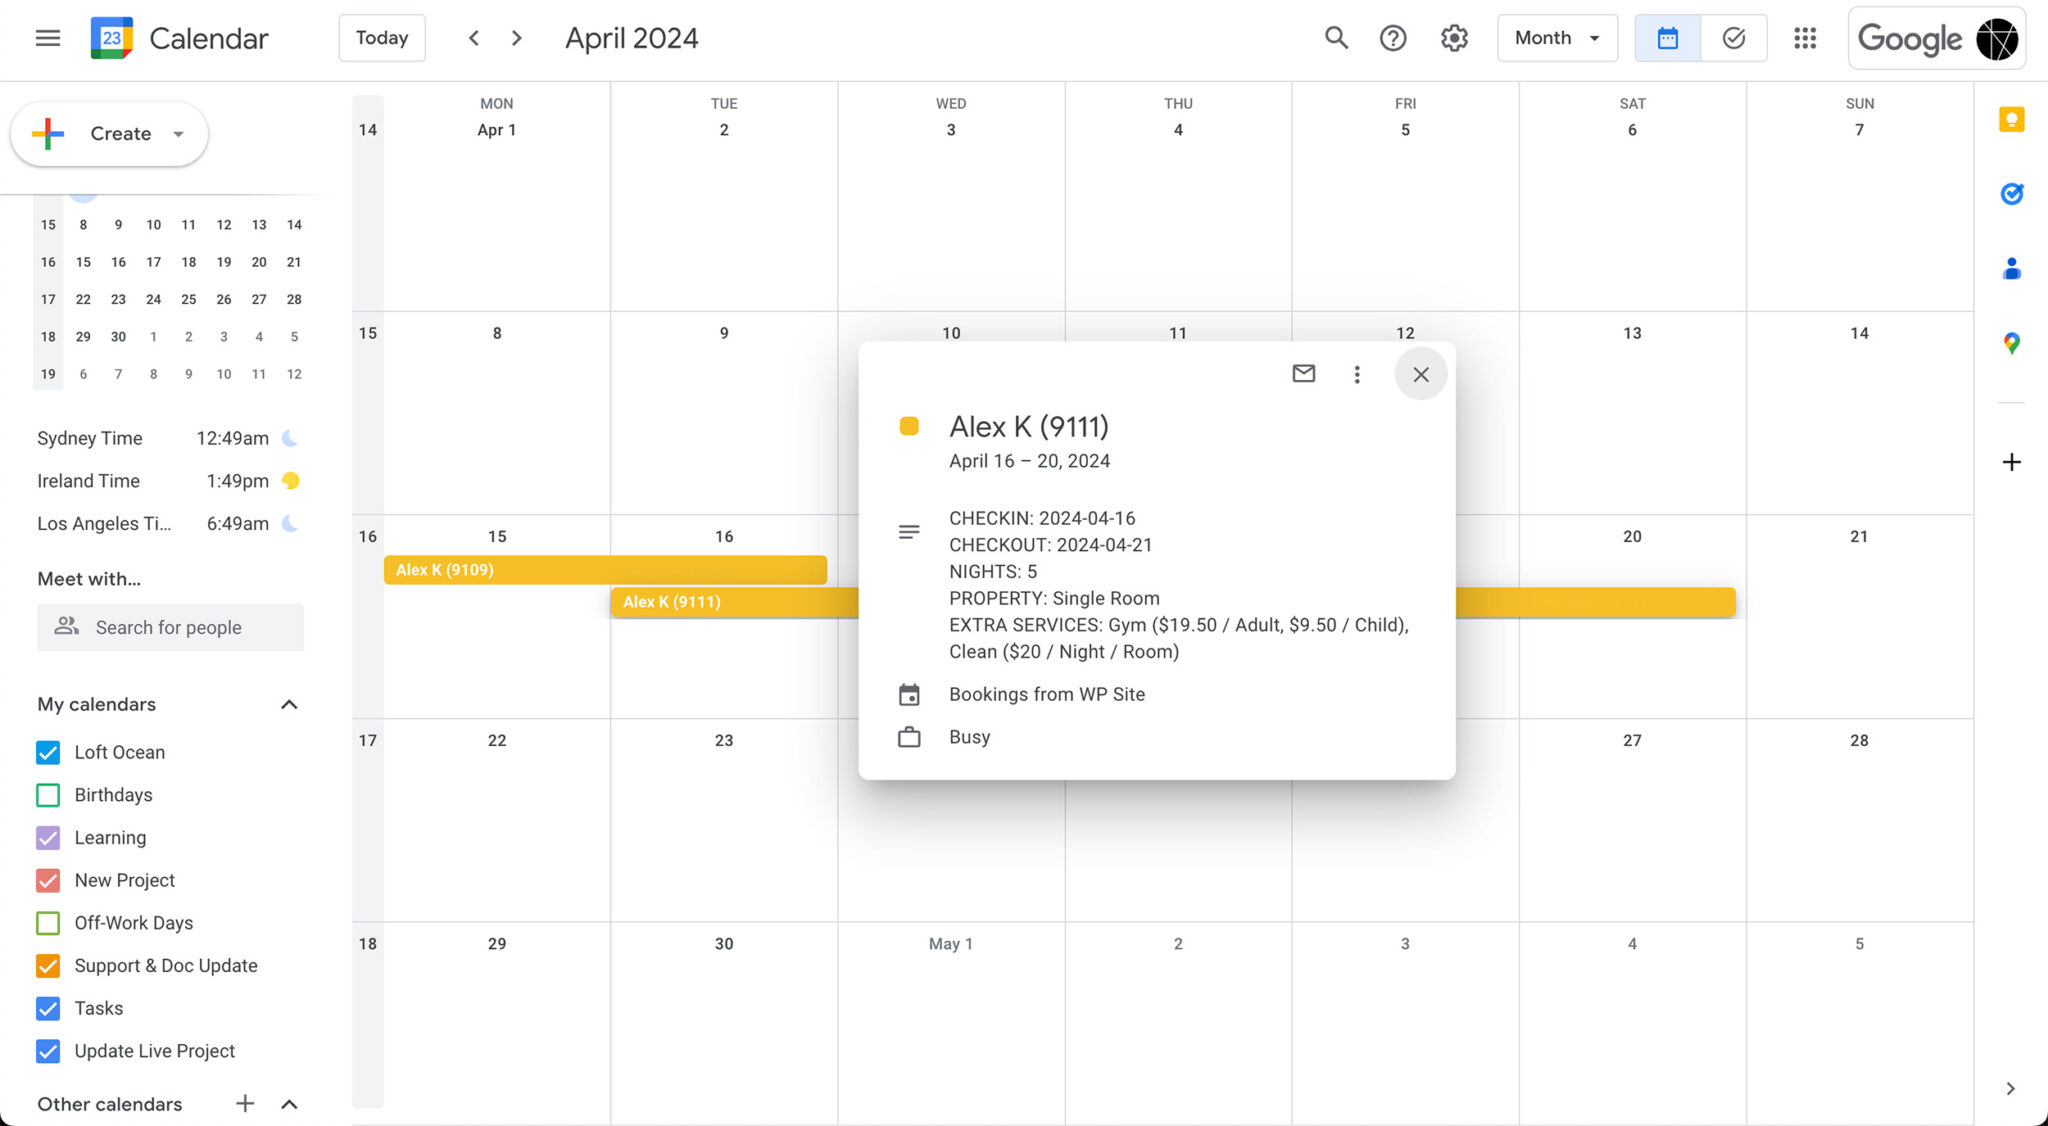
Task: Collapse My calendars section
Action: pos(289,704)
